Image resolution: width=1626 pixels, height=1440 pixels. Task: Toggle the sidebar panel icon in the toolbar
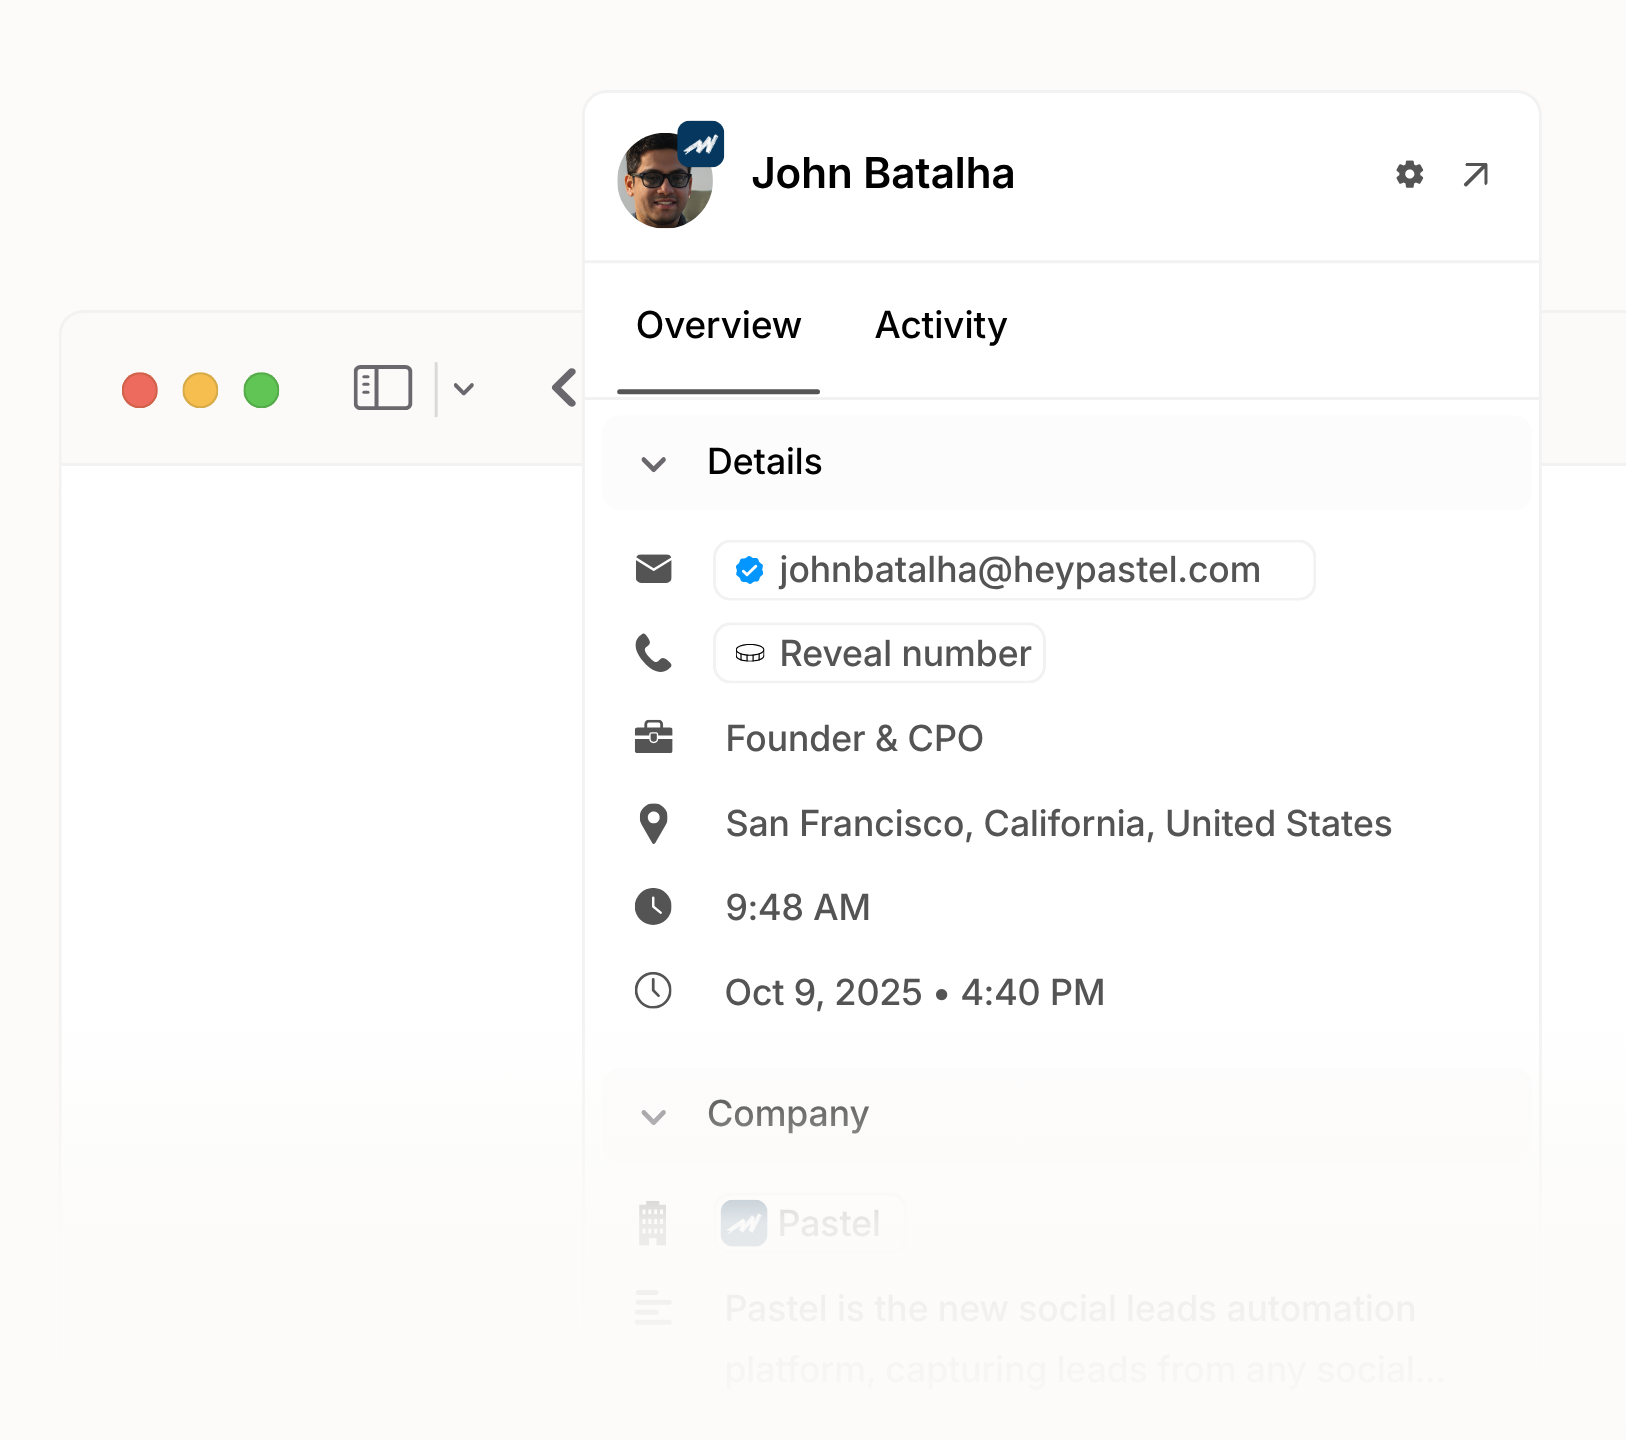(382, 388)
